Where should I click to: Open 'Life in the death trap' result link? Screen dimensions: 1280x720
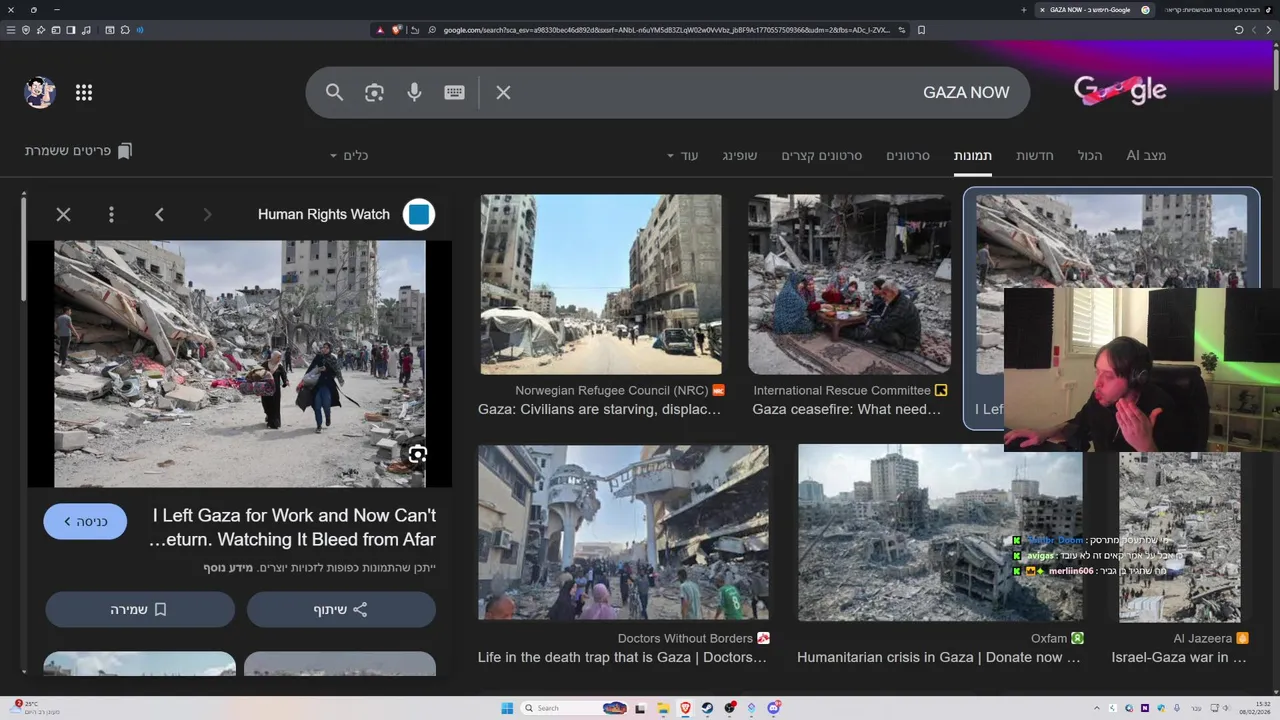[622, 657]
